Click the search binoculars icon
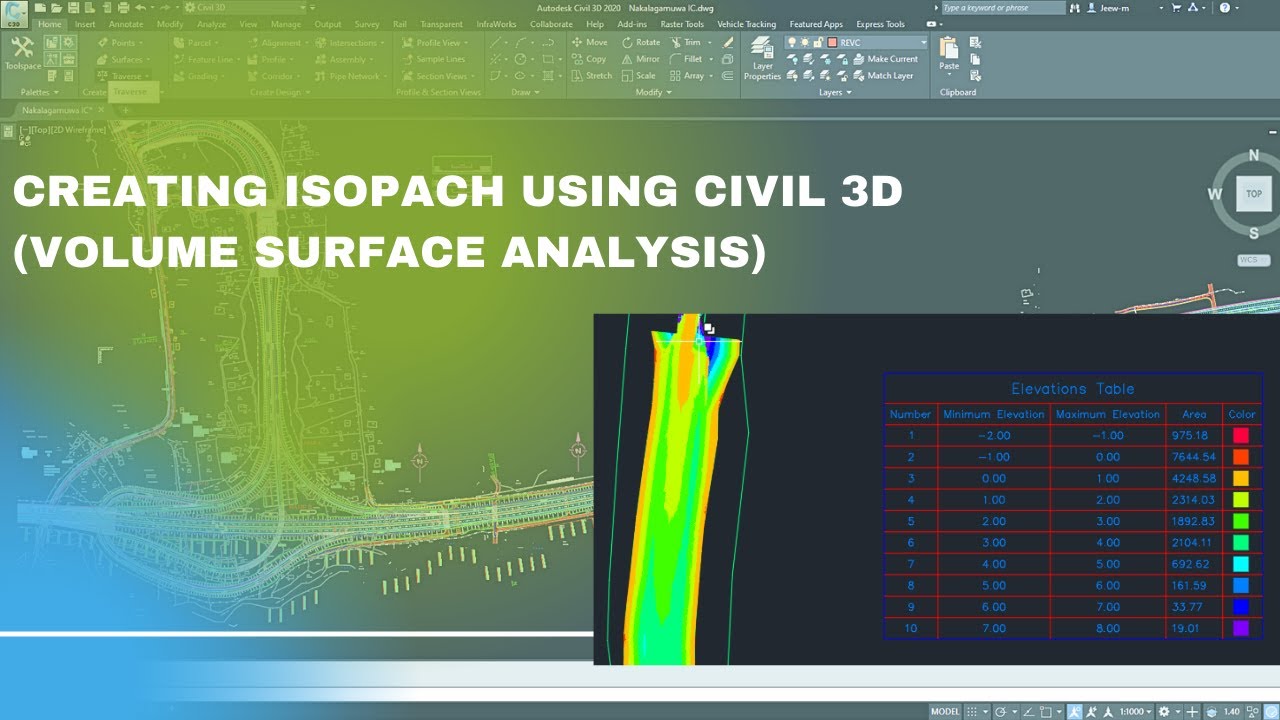The width and height of the screenshot is (1280, 720). click(1075, 8)
